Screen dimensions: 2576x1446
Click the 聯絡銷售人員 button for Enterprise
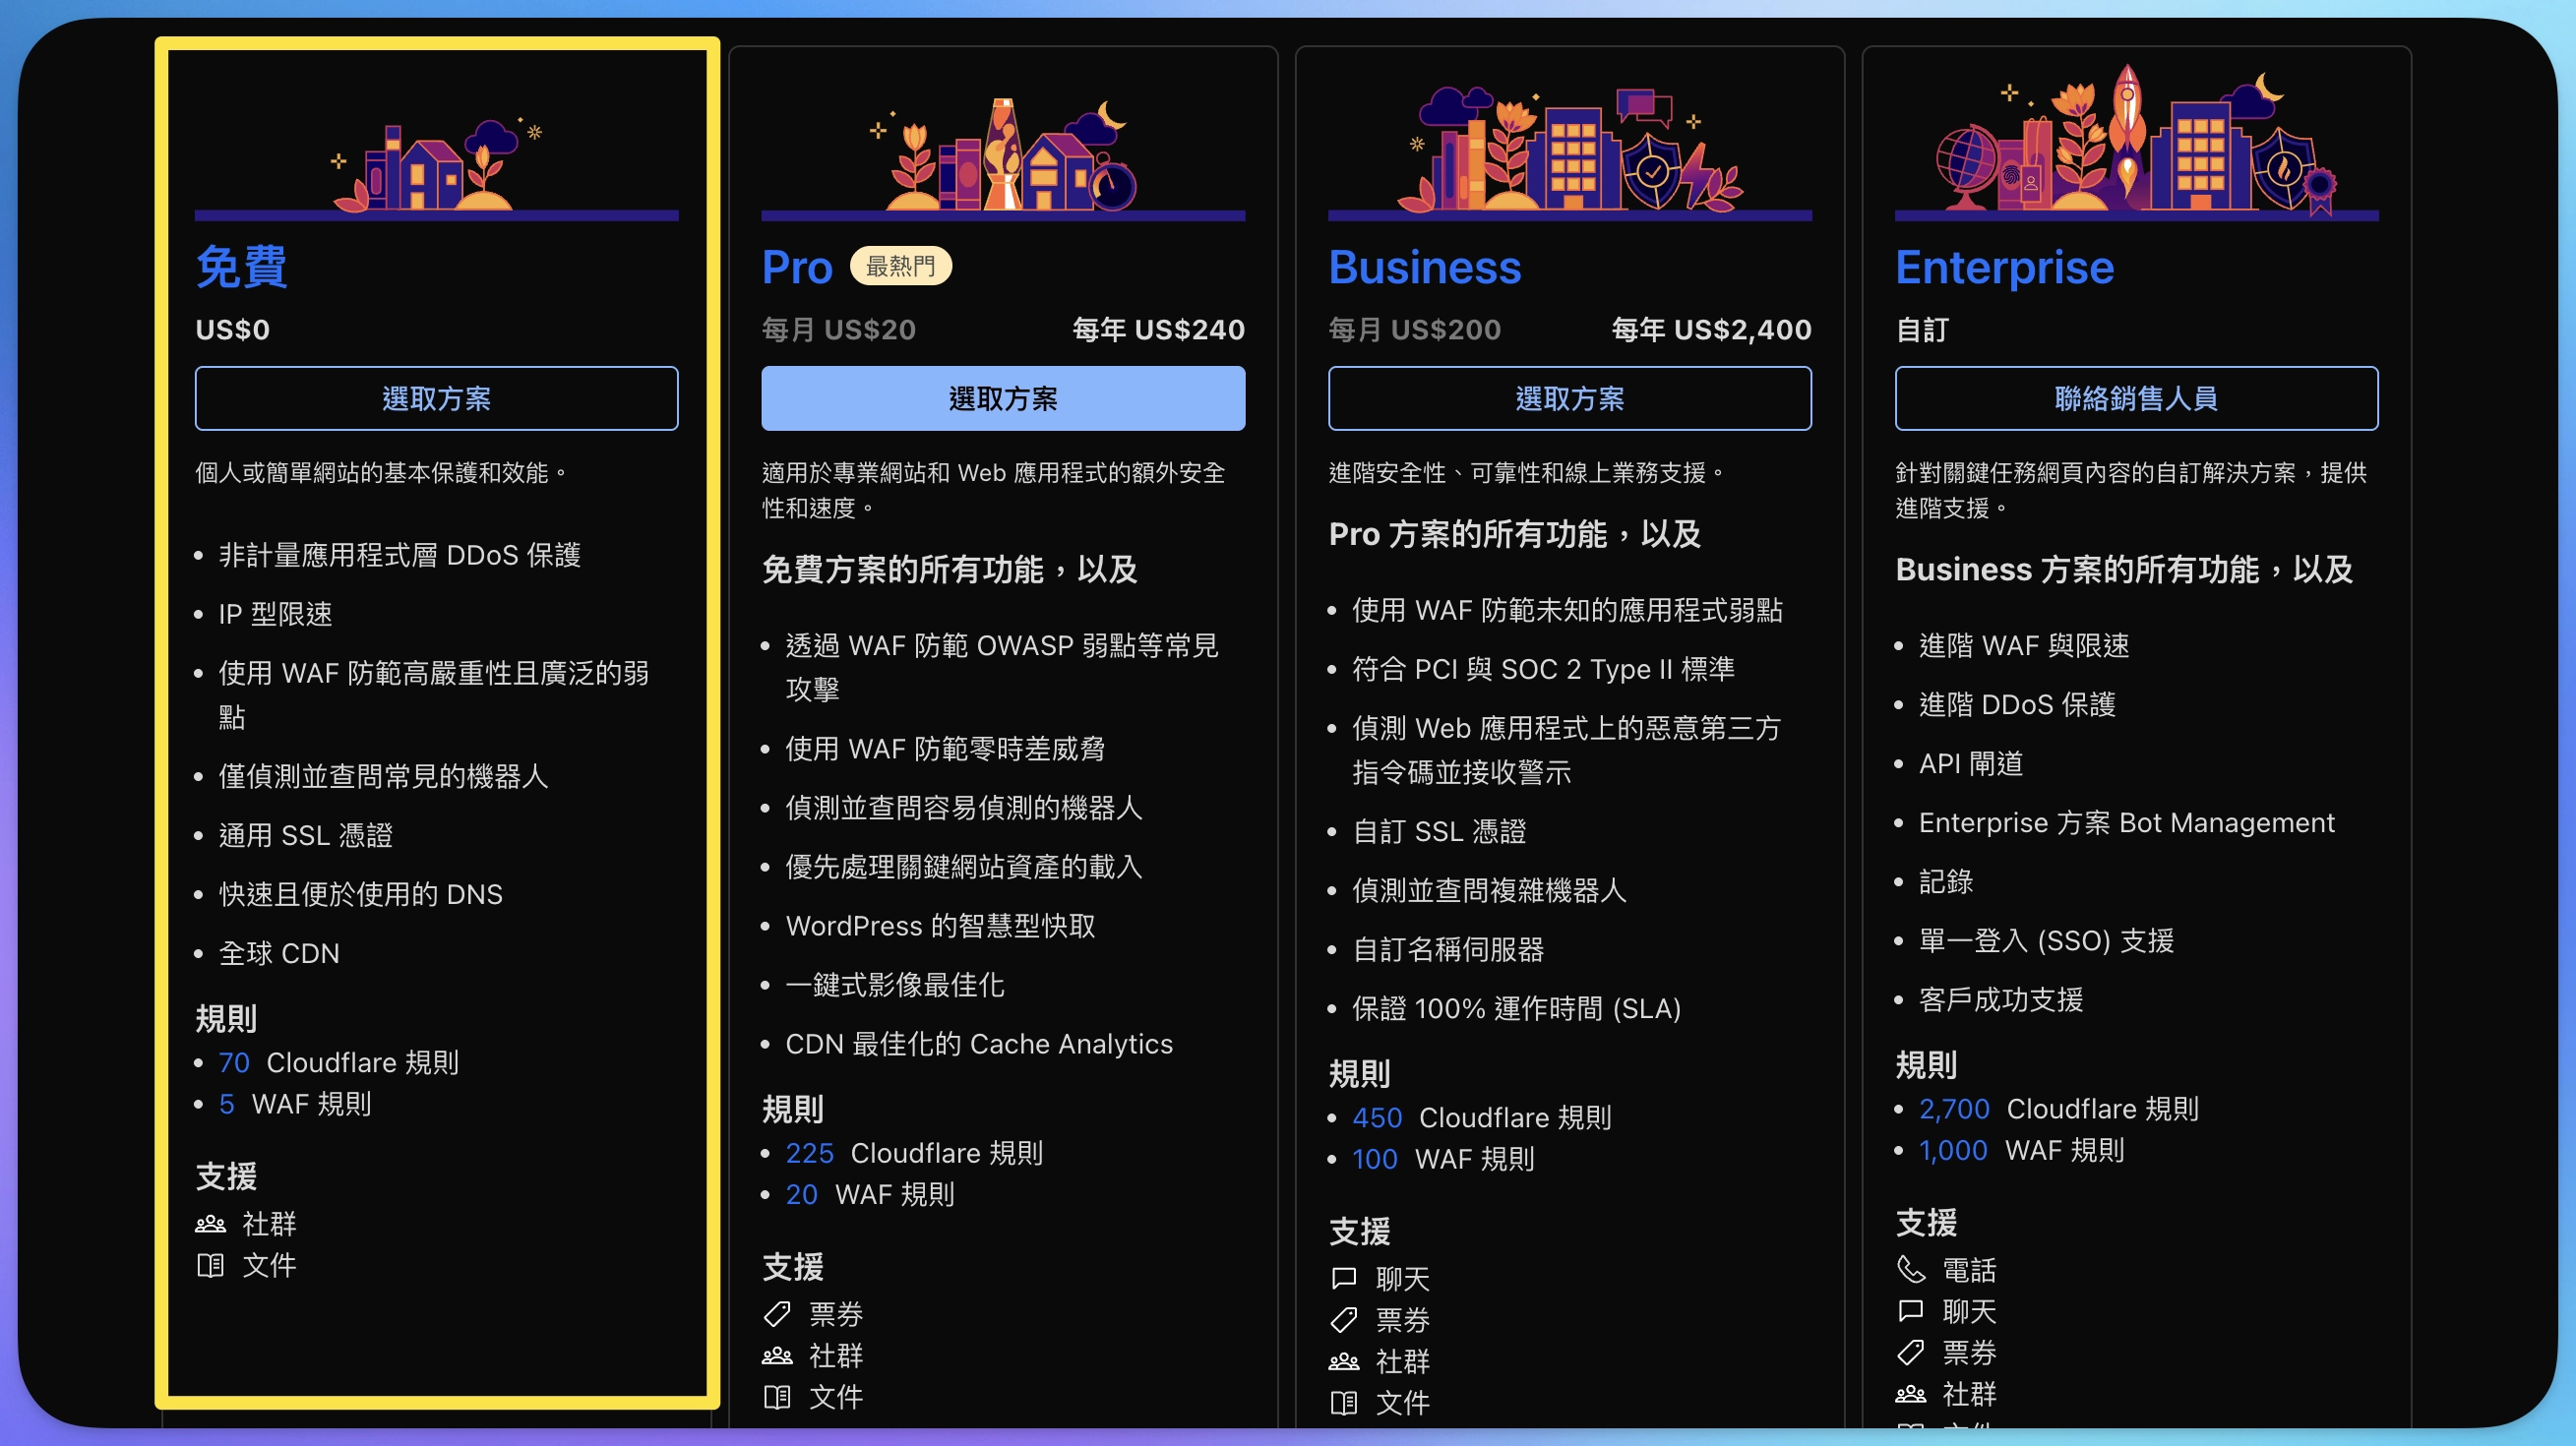coord(2136,398)
